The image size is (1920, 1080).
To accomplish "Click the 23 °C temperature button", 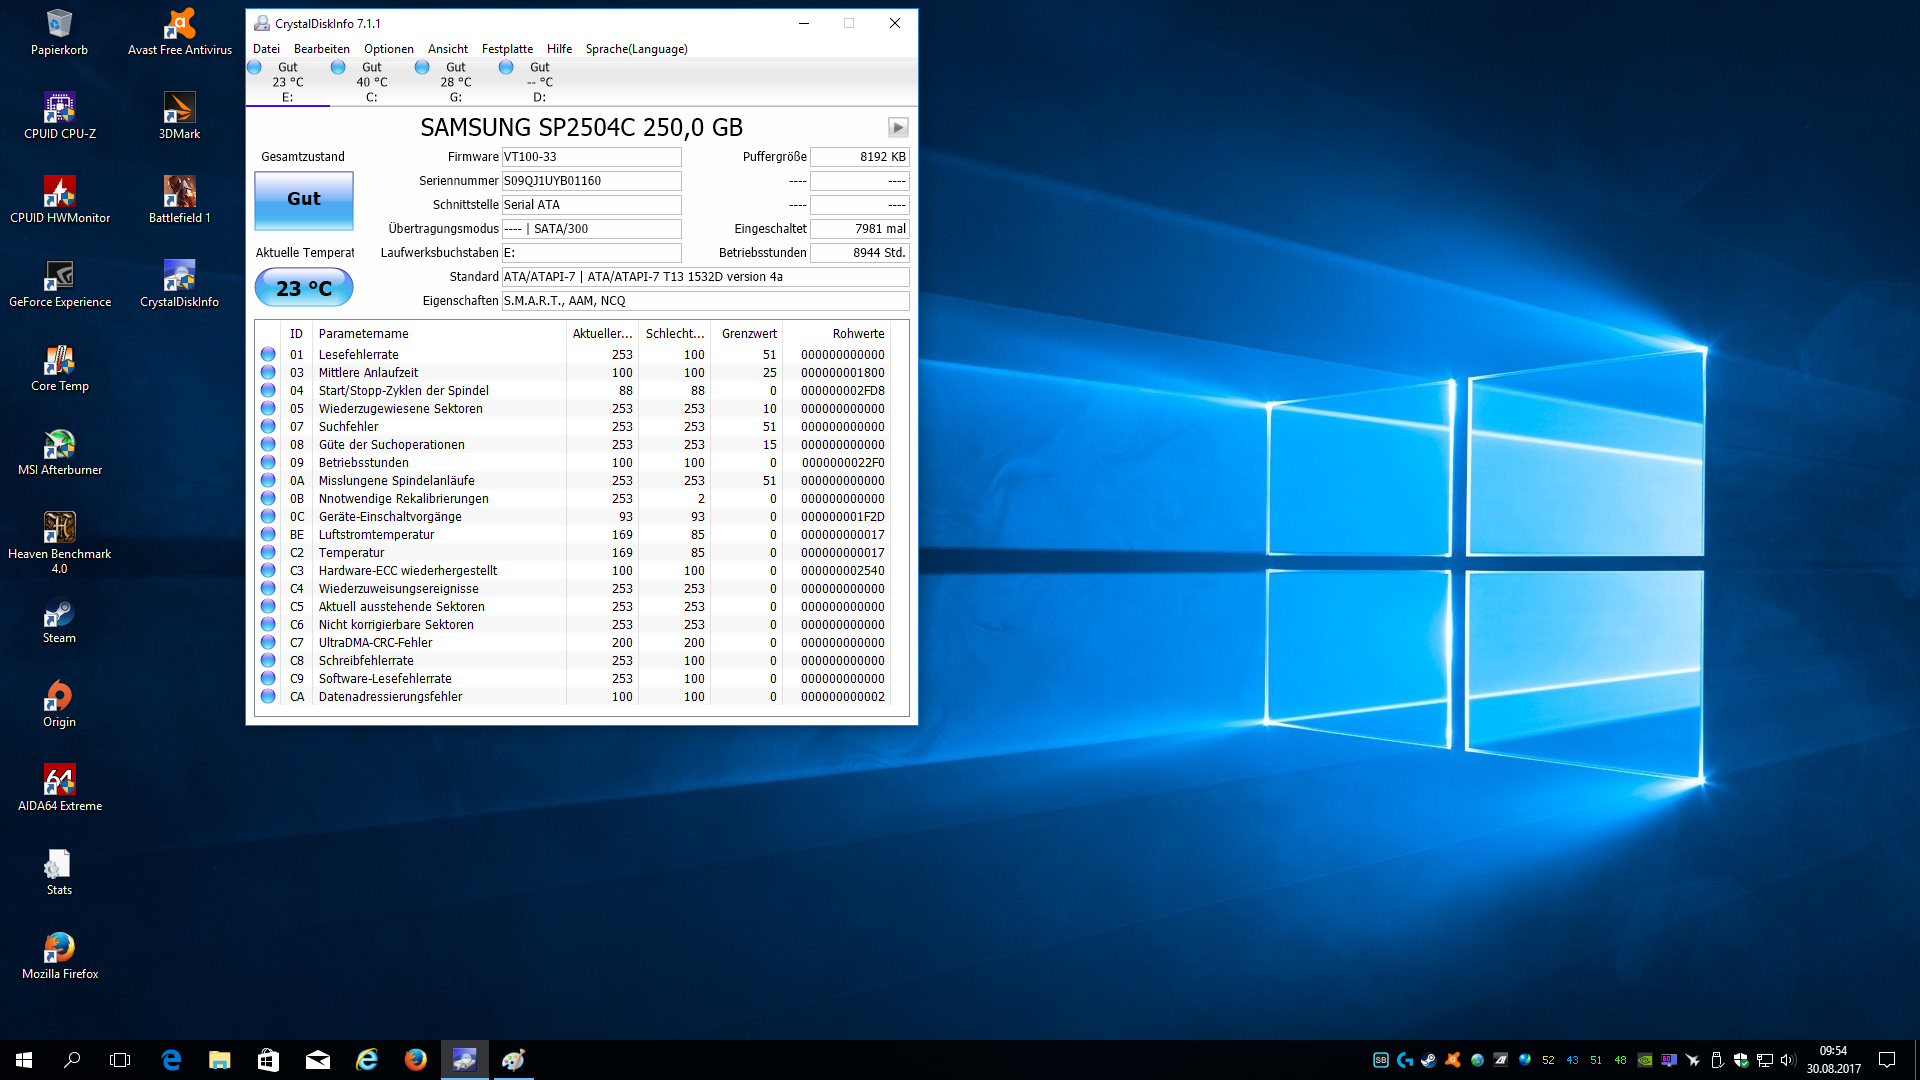I will pyautogui.click(x=303, y=288).
